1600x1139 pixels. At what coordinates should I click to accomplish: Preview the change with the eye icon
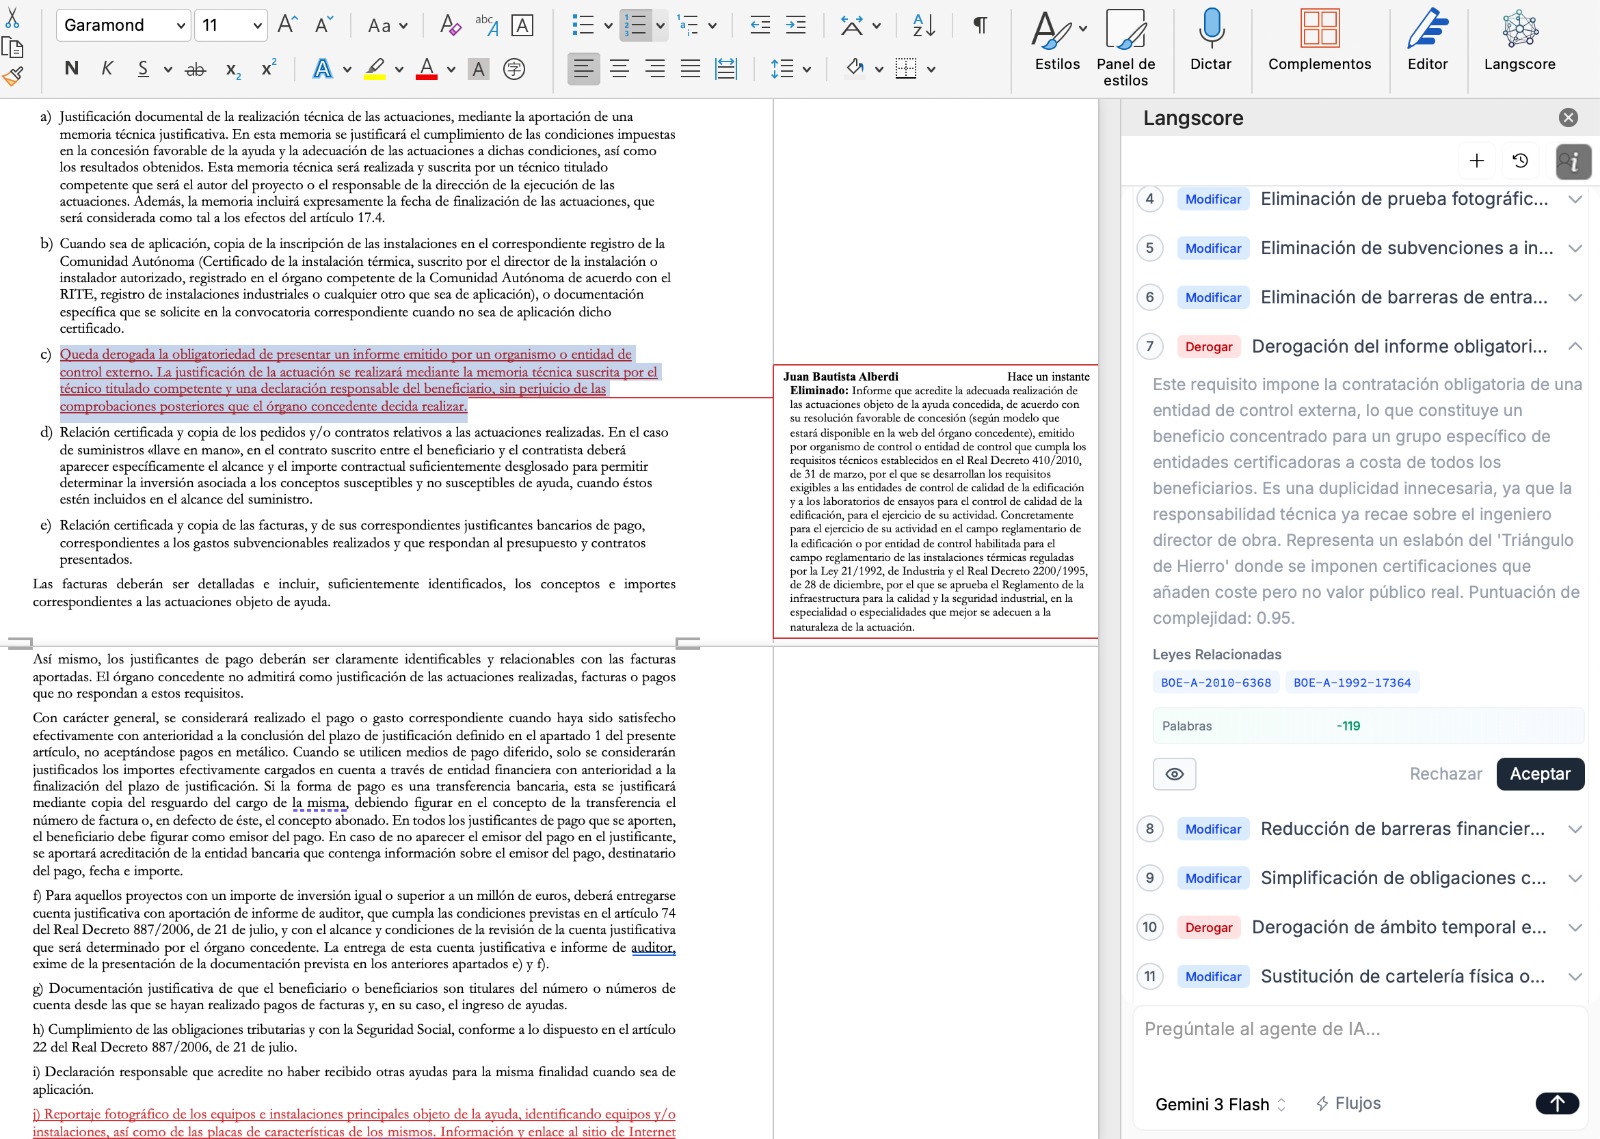[1174, 774]
